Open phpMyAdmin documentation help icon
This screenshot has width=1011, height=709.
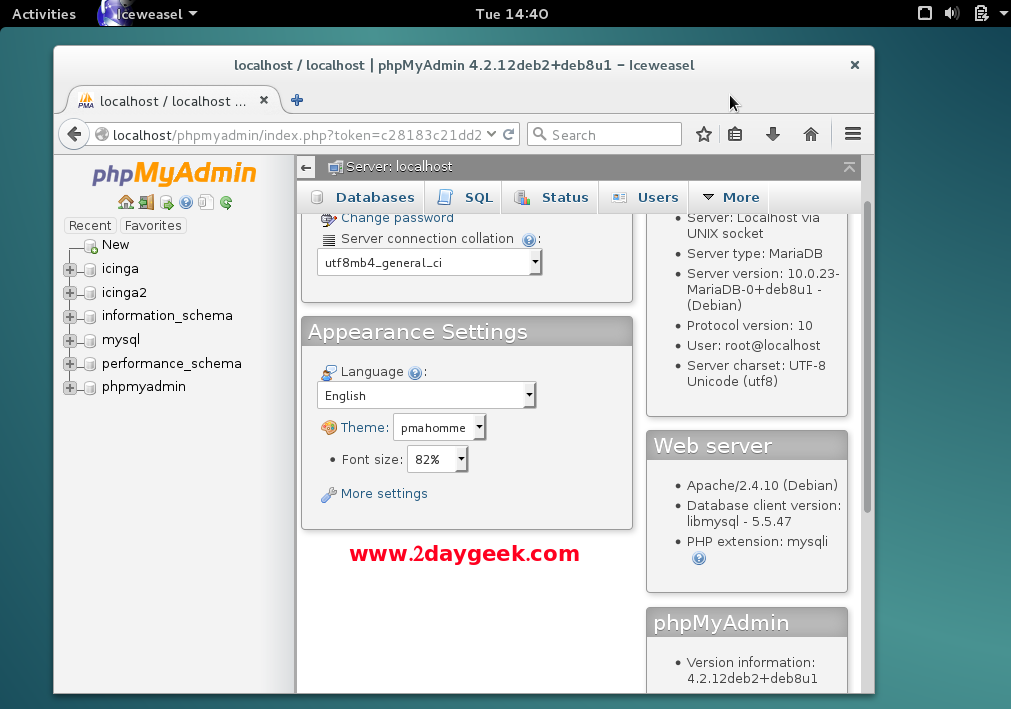pyautogui.click(x=186, y=203)
